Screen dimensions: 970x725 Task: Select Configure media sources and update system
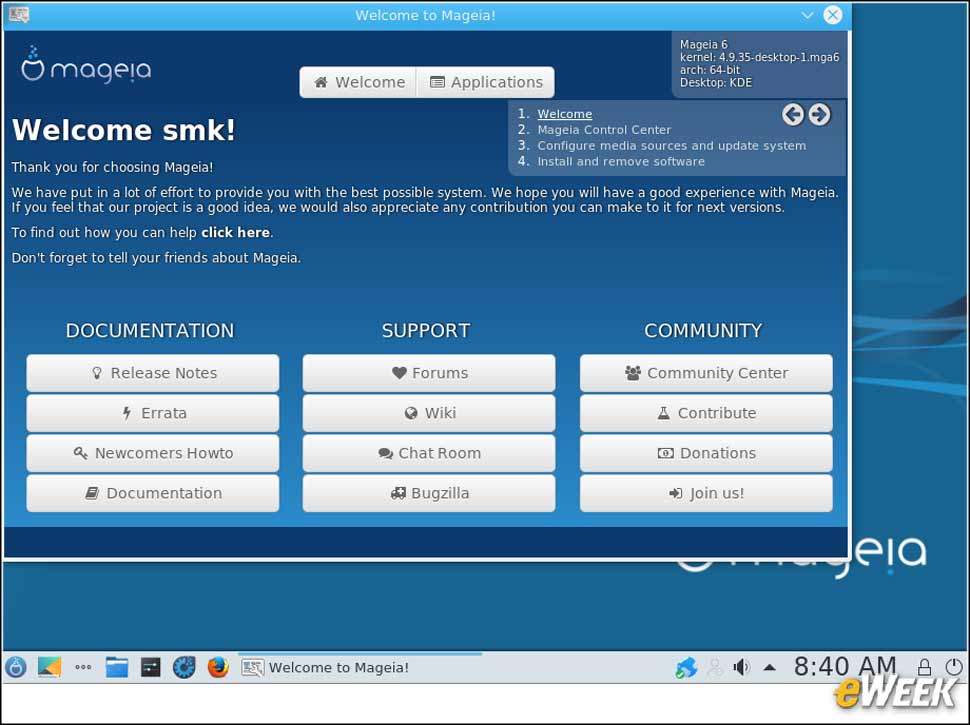[x=671, y=145]
